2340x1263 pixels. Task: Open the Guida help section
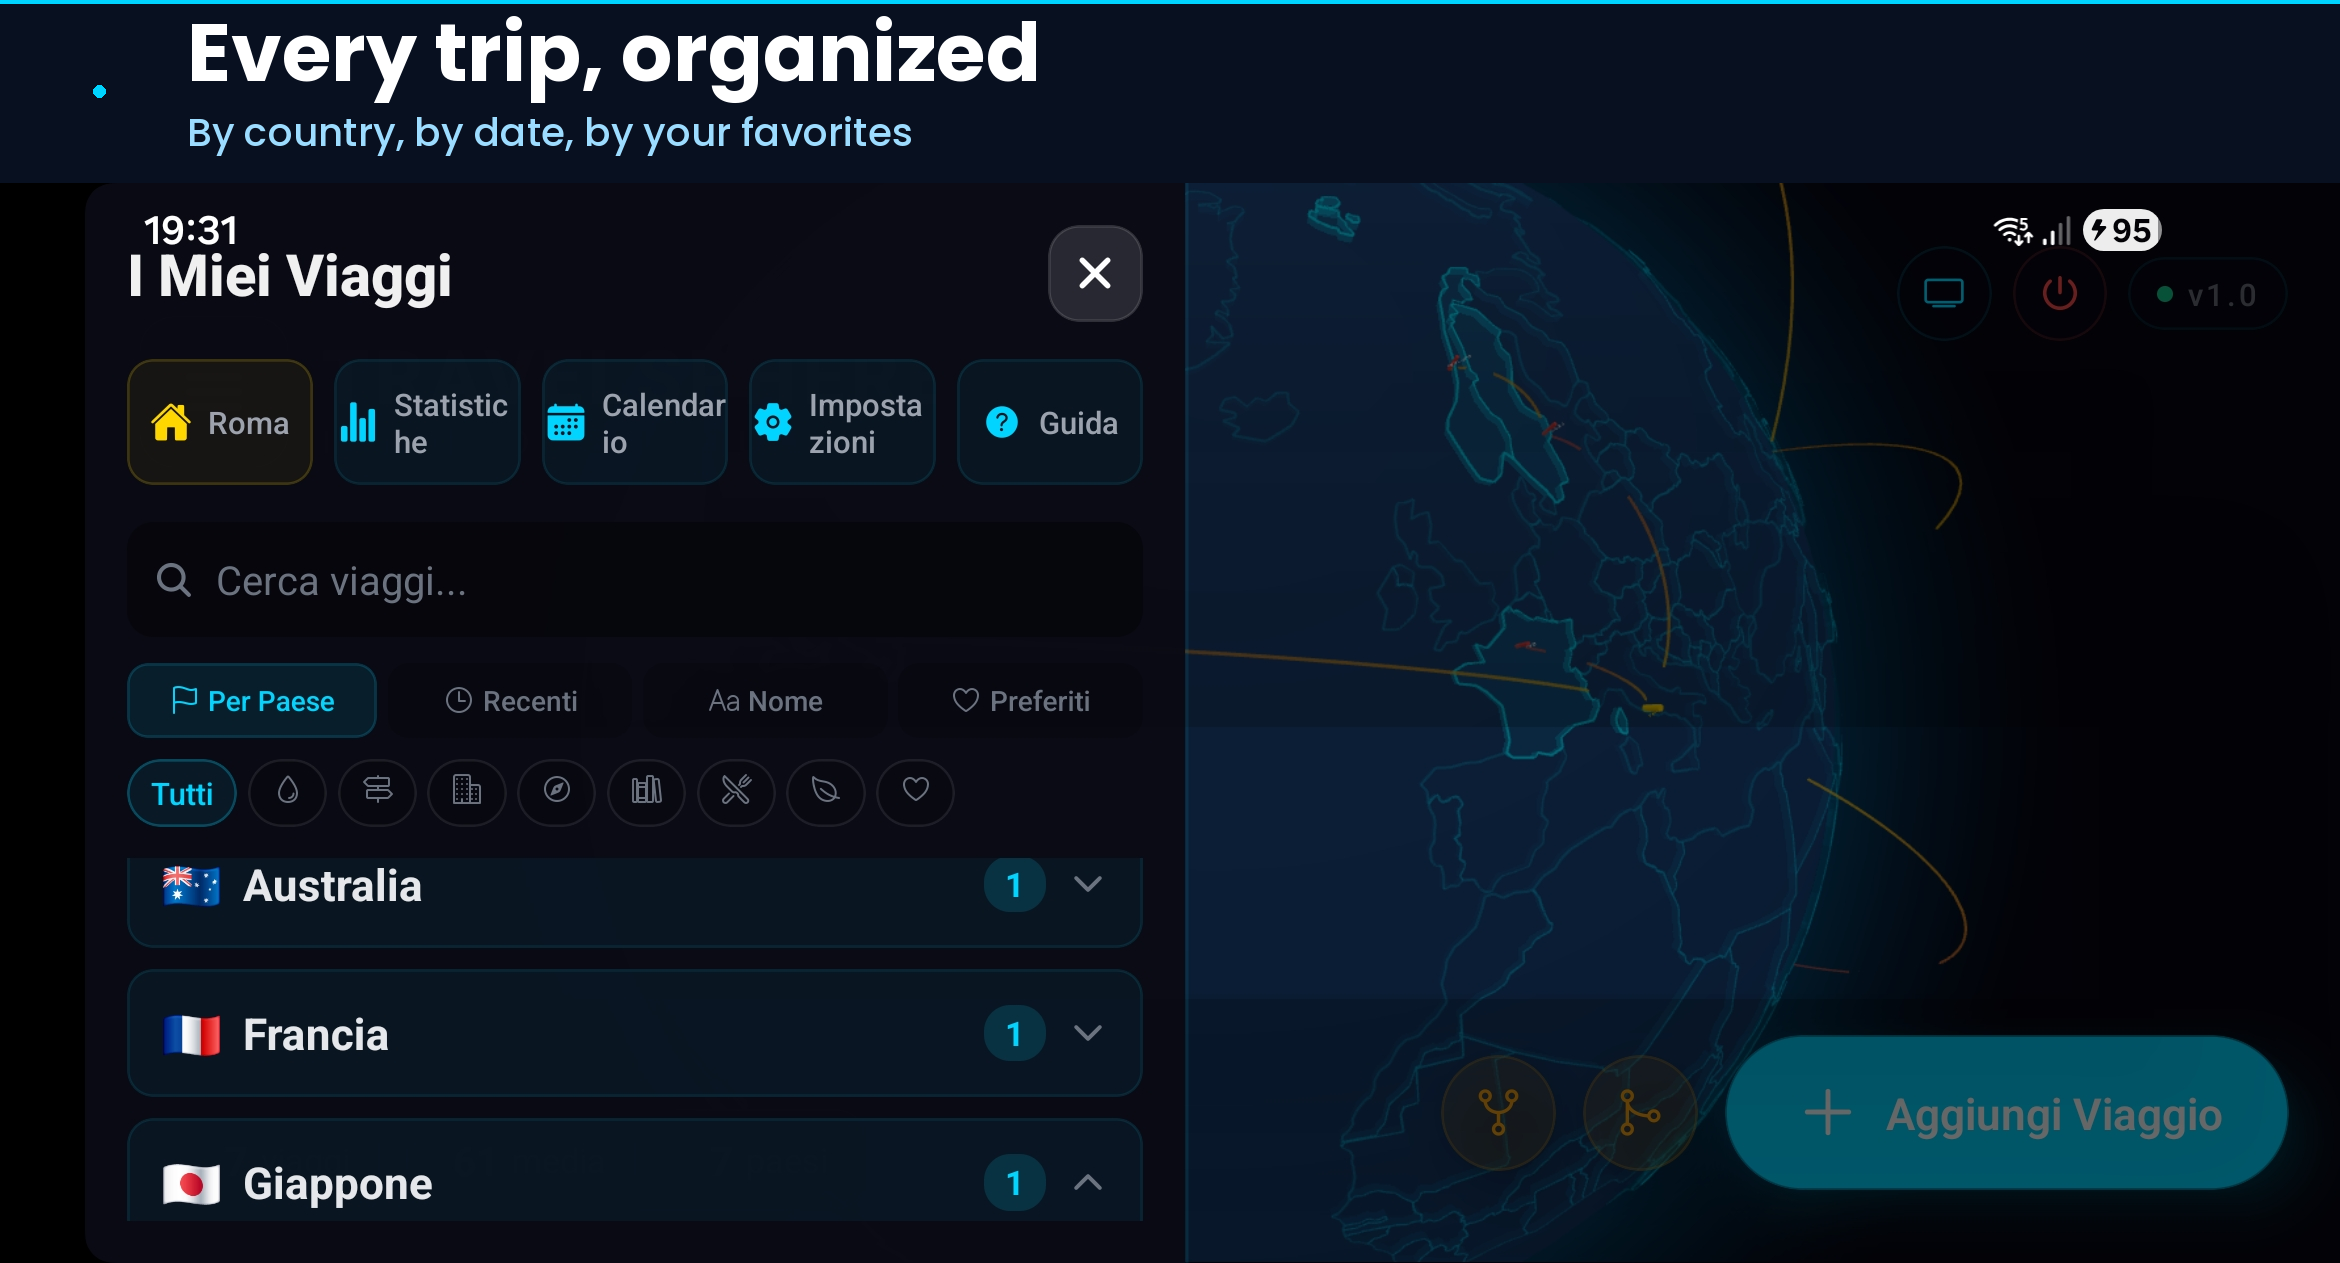1050,422
